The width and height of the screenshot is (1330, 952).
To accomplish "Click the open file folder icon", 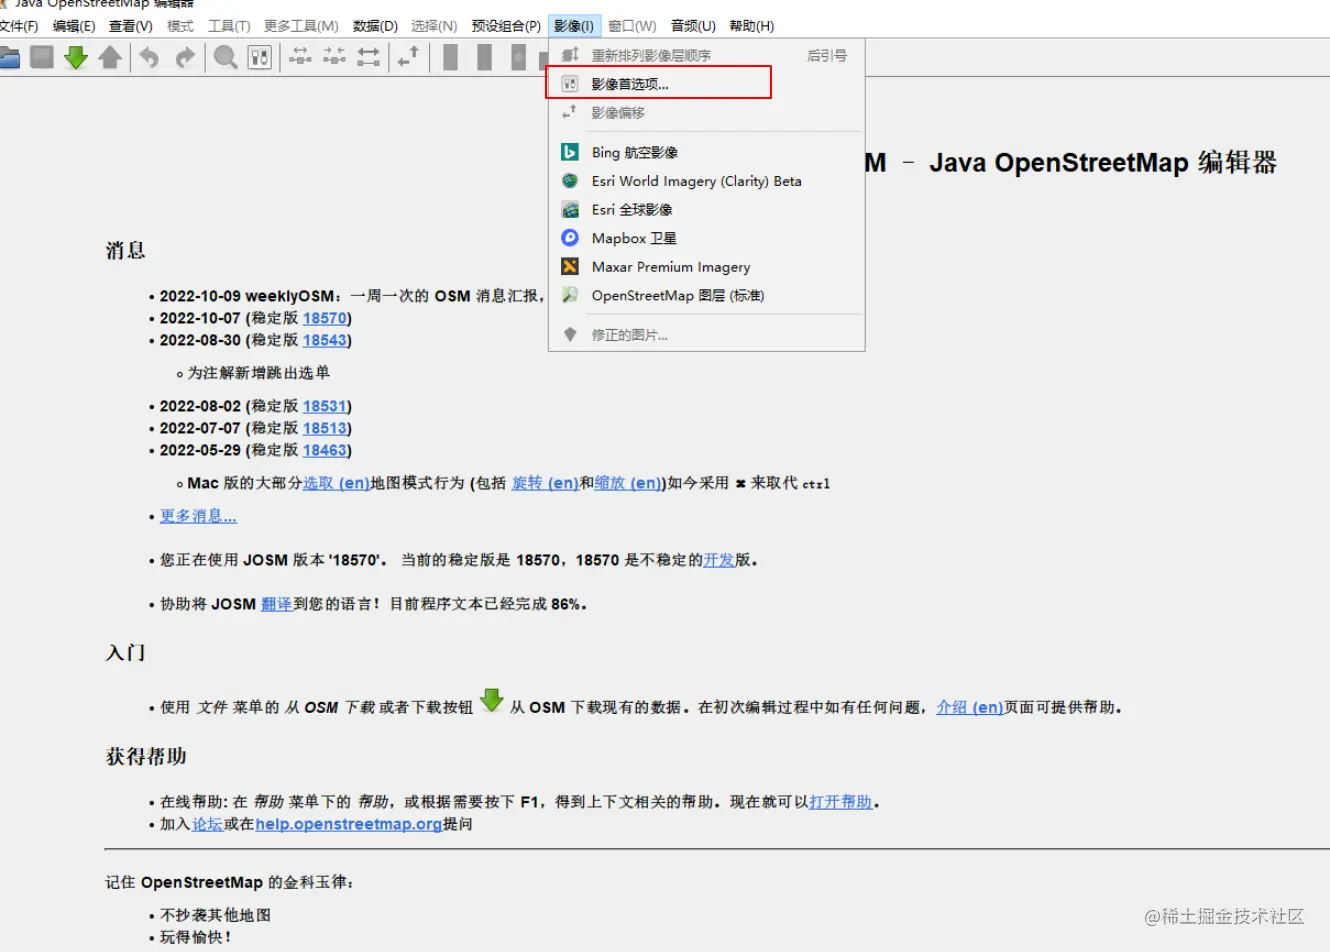I will tap(10, 57).
